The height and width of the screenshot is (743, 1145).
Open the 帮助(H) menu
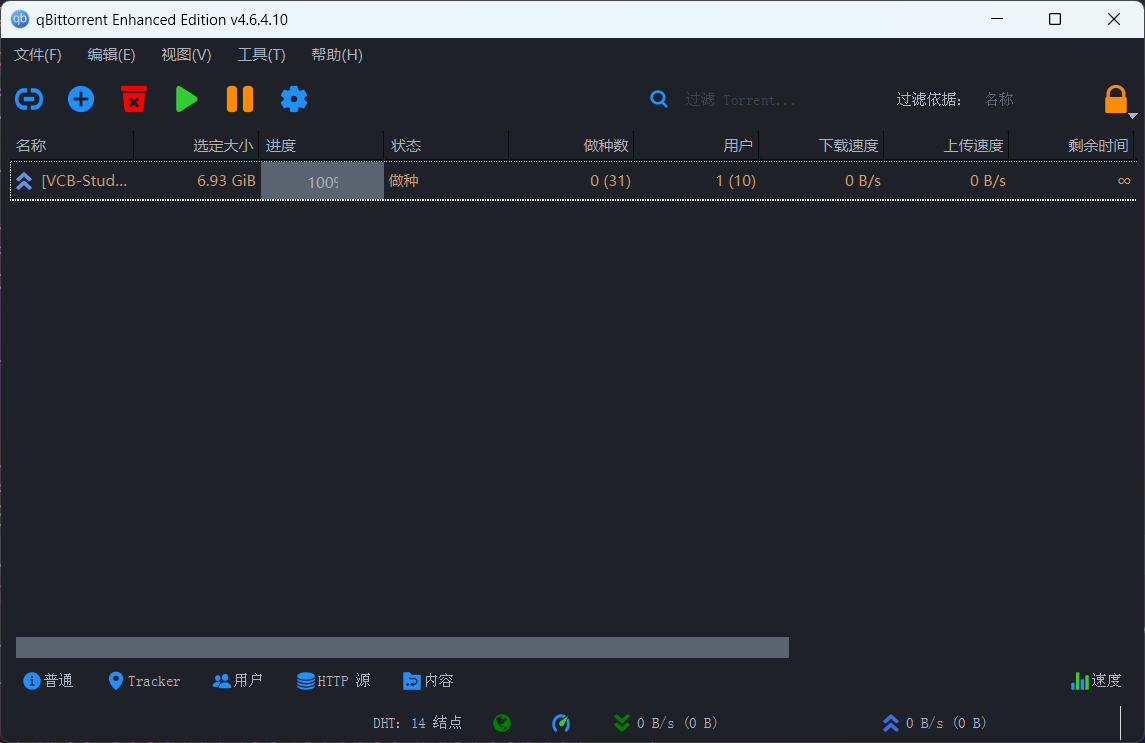click(337, 55)
